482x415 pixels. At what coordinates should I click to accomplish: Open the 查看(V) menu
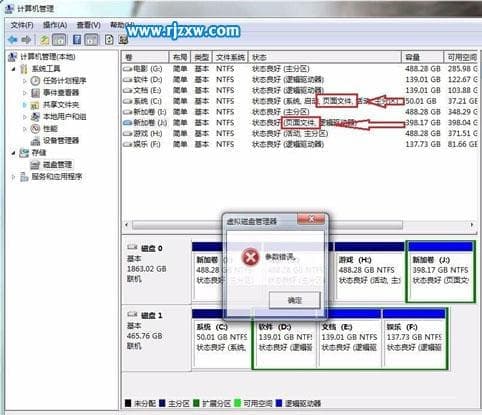pyautogui.click(x=88, y=25)
